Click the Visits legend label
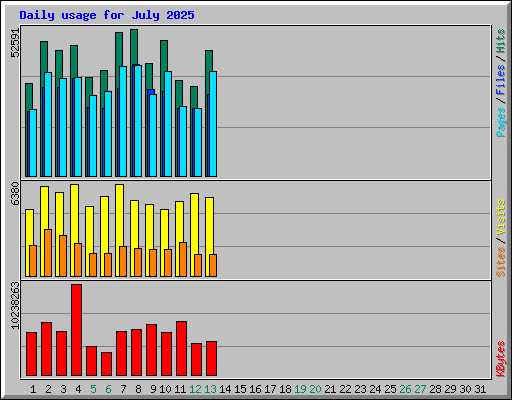 pos(501,217)
